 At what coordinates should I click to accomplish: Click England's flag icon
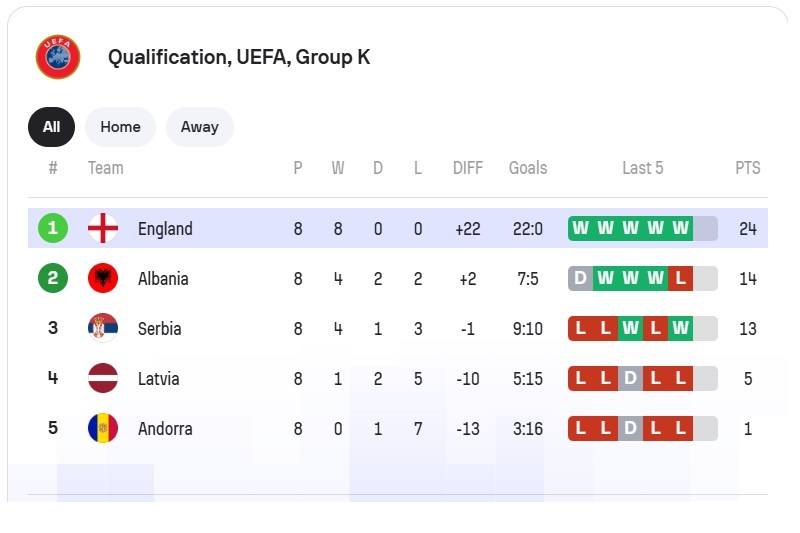tap(103, 229)
